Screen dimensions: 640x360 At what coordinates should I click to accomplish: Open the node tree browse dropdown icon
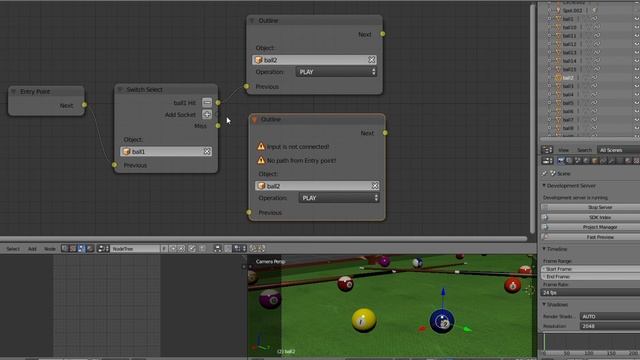click(x=103, y=249)
